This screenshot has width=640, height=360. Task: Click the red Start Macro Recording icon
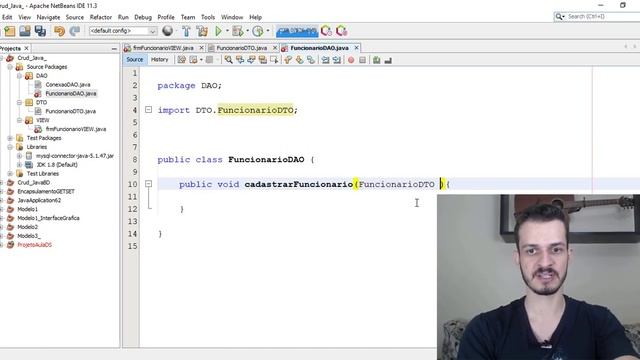pos(351,60)
